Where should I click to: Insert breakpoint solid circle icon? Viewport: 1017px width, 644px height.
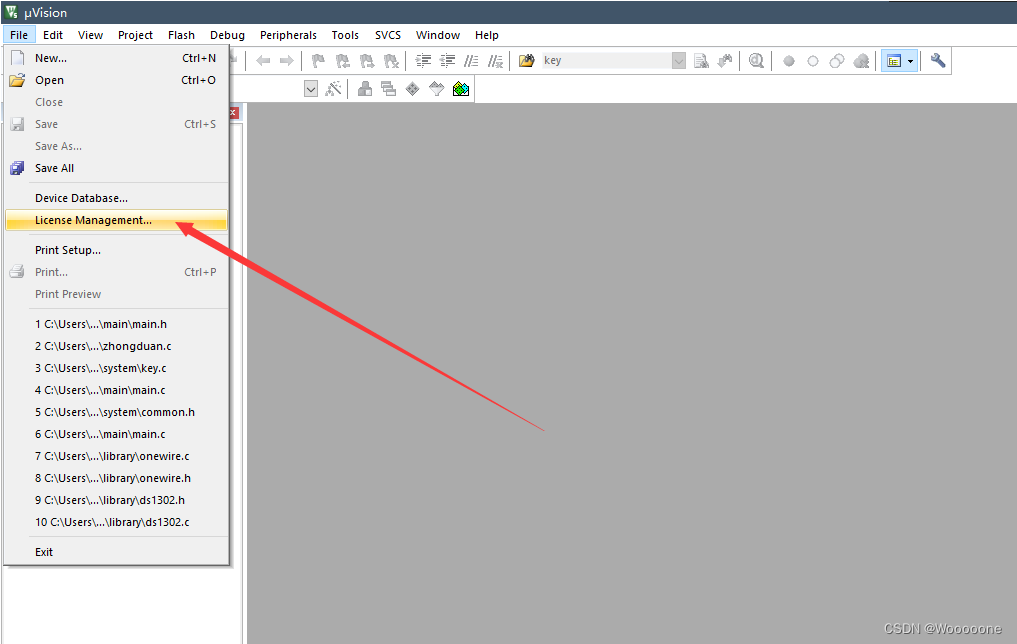click(789, 61)
